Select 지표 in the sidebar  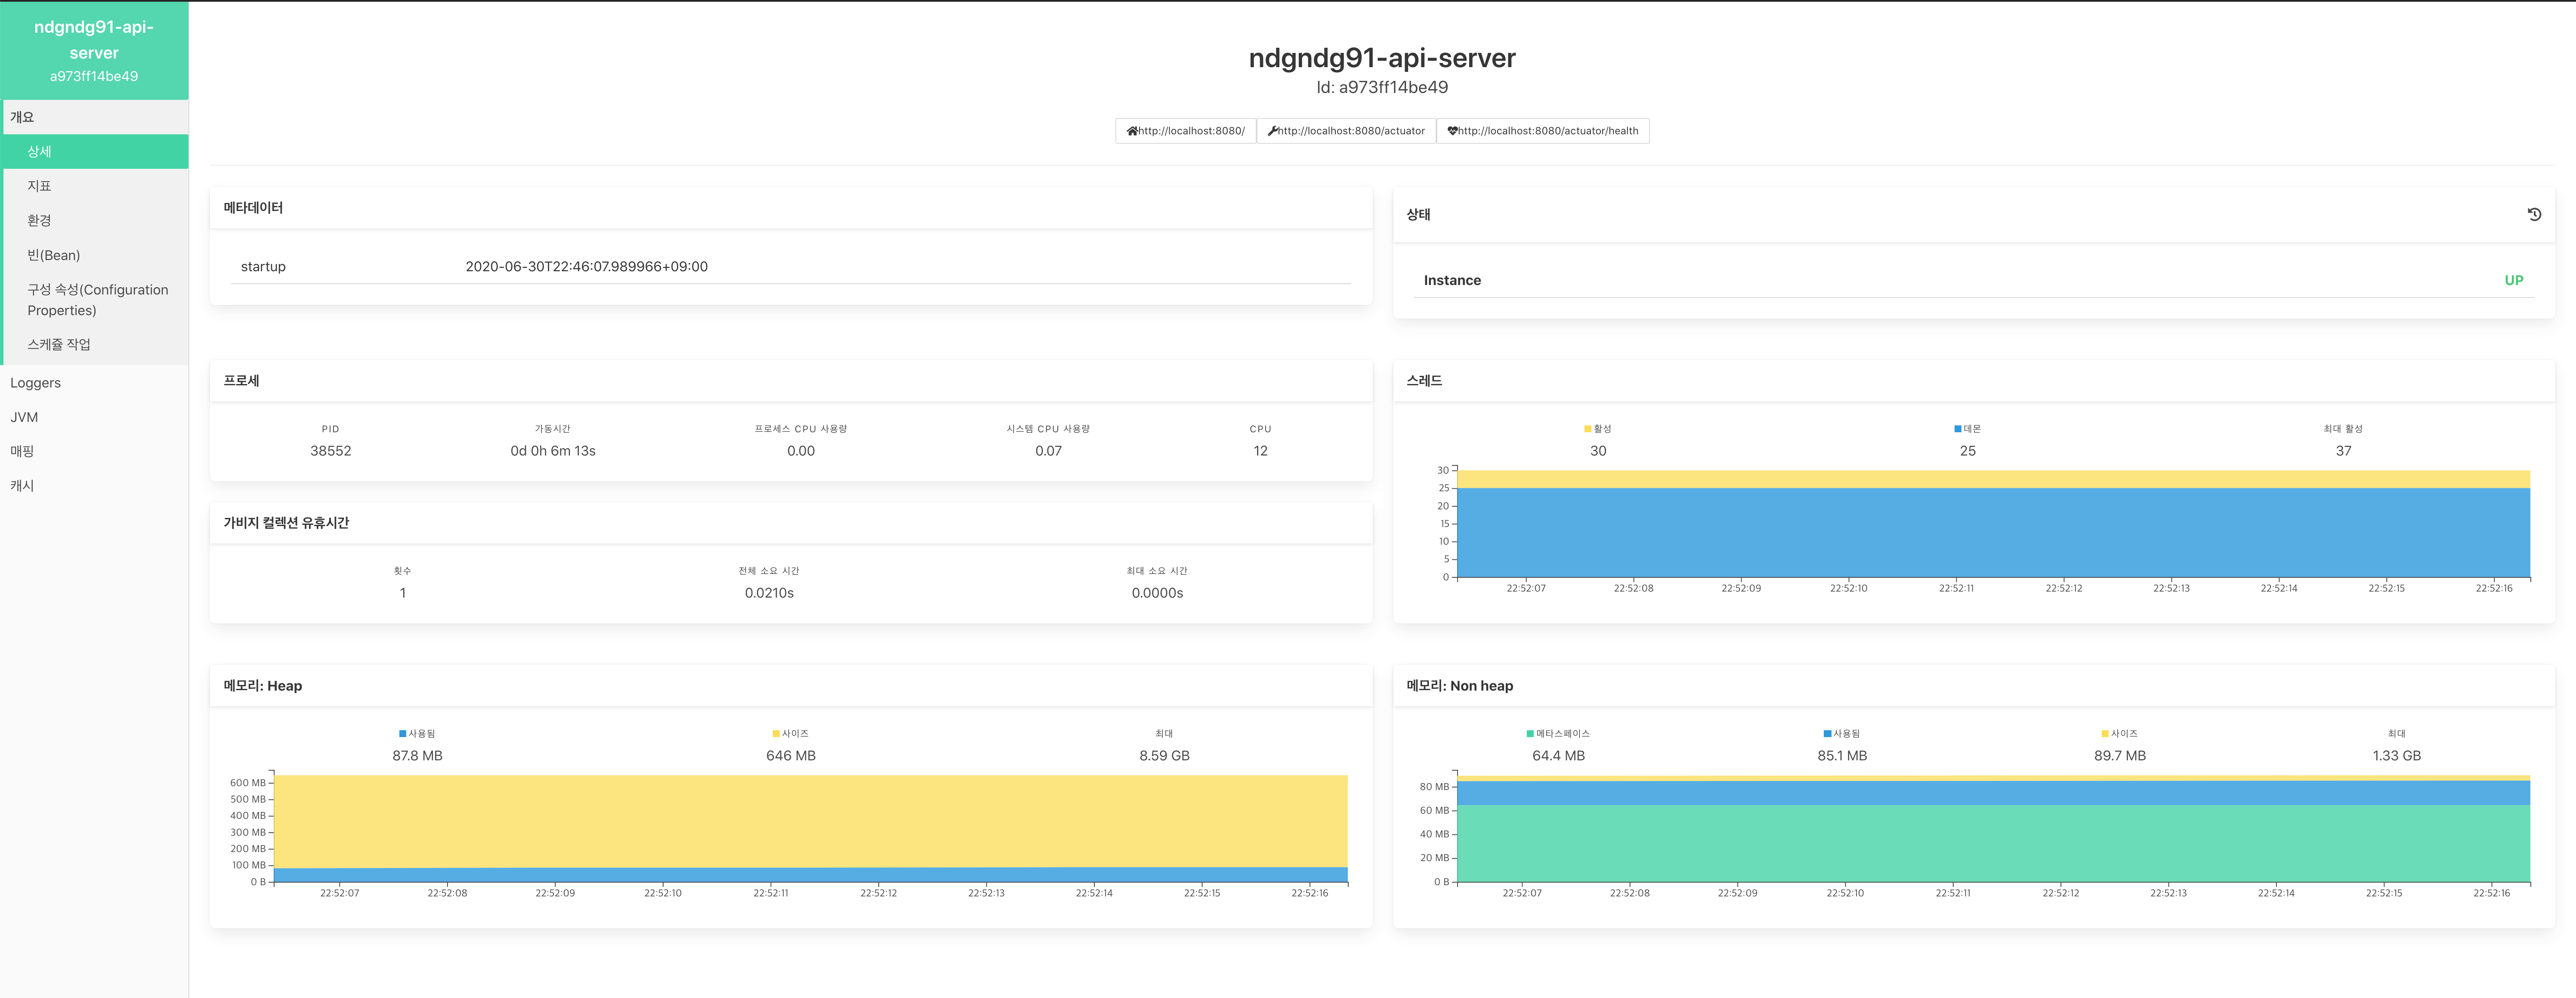pyautogui.click(x=39, y=186)
